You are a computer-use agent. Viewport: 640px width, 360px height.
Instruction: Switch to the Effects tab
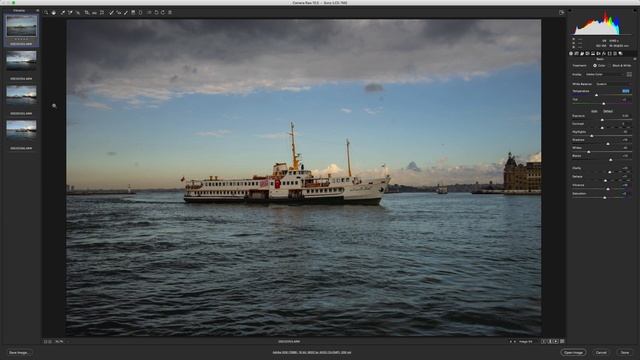(604, 53)
